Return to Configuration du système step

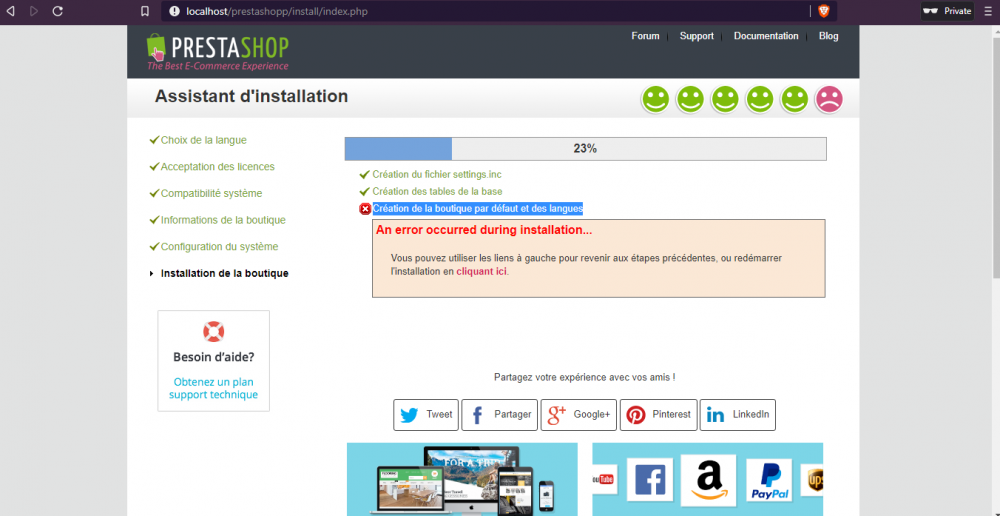click(219, 246)
